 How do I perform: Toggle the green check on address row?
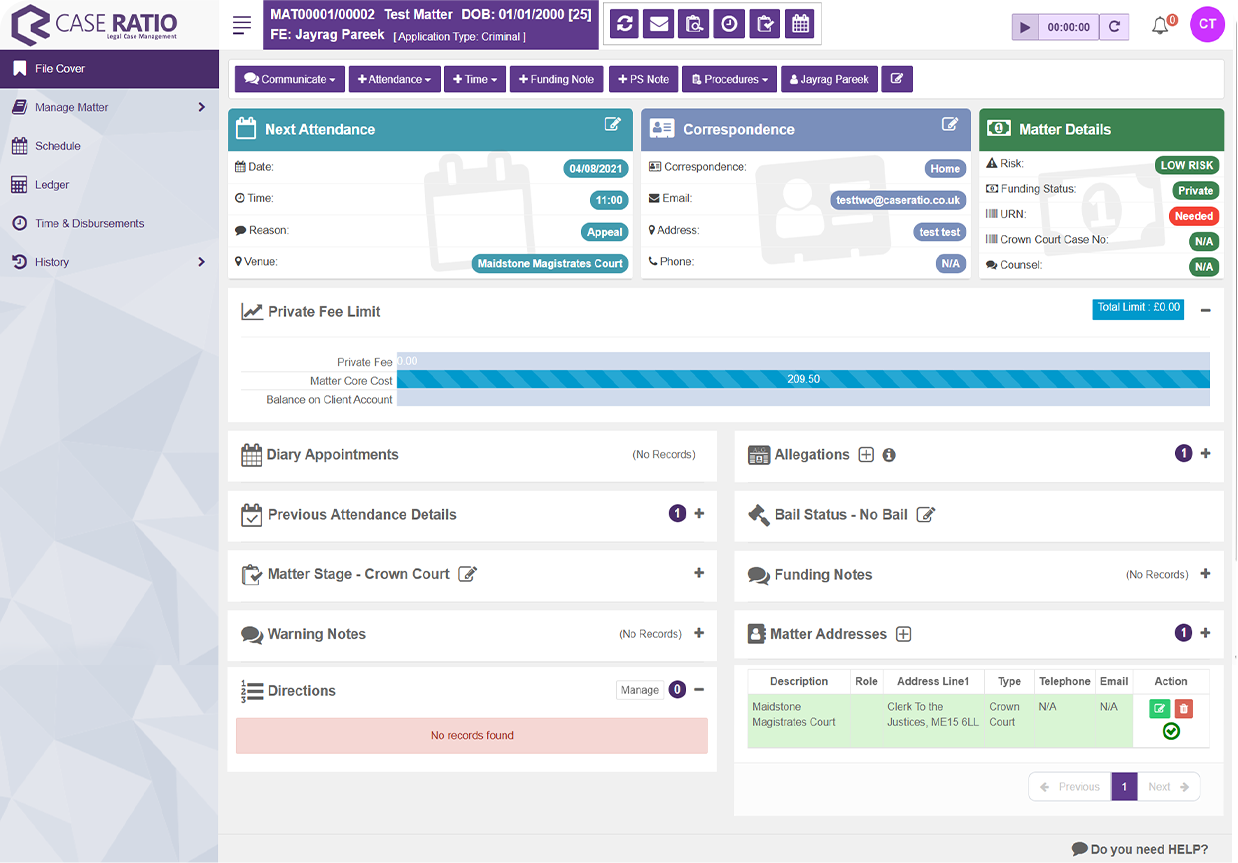coord(1171,731)
